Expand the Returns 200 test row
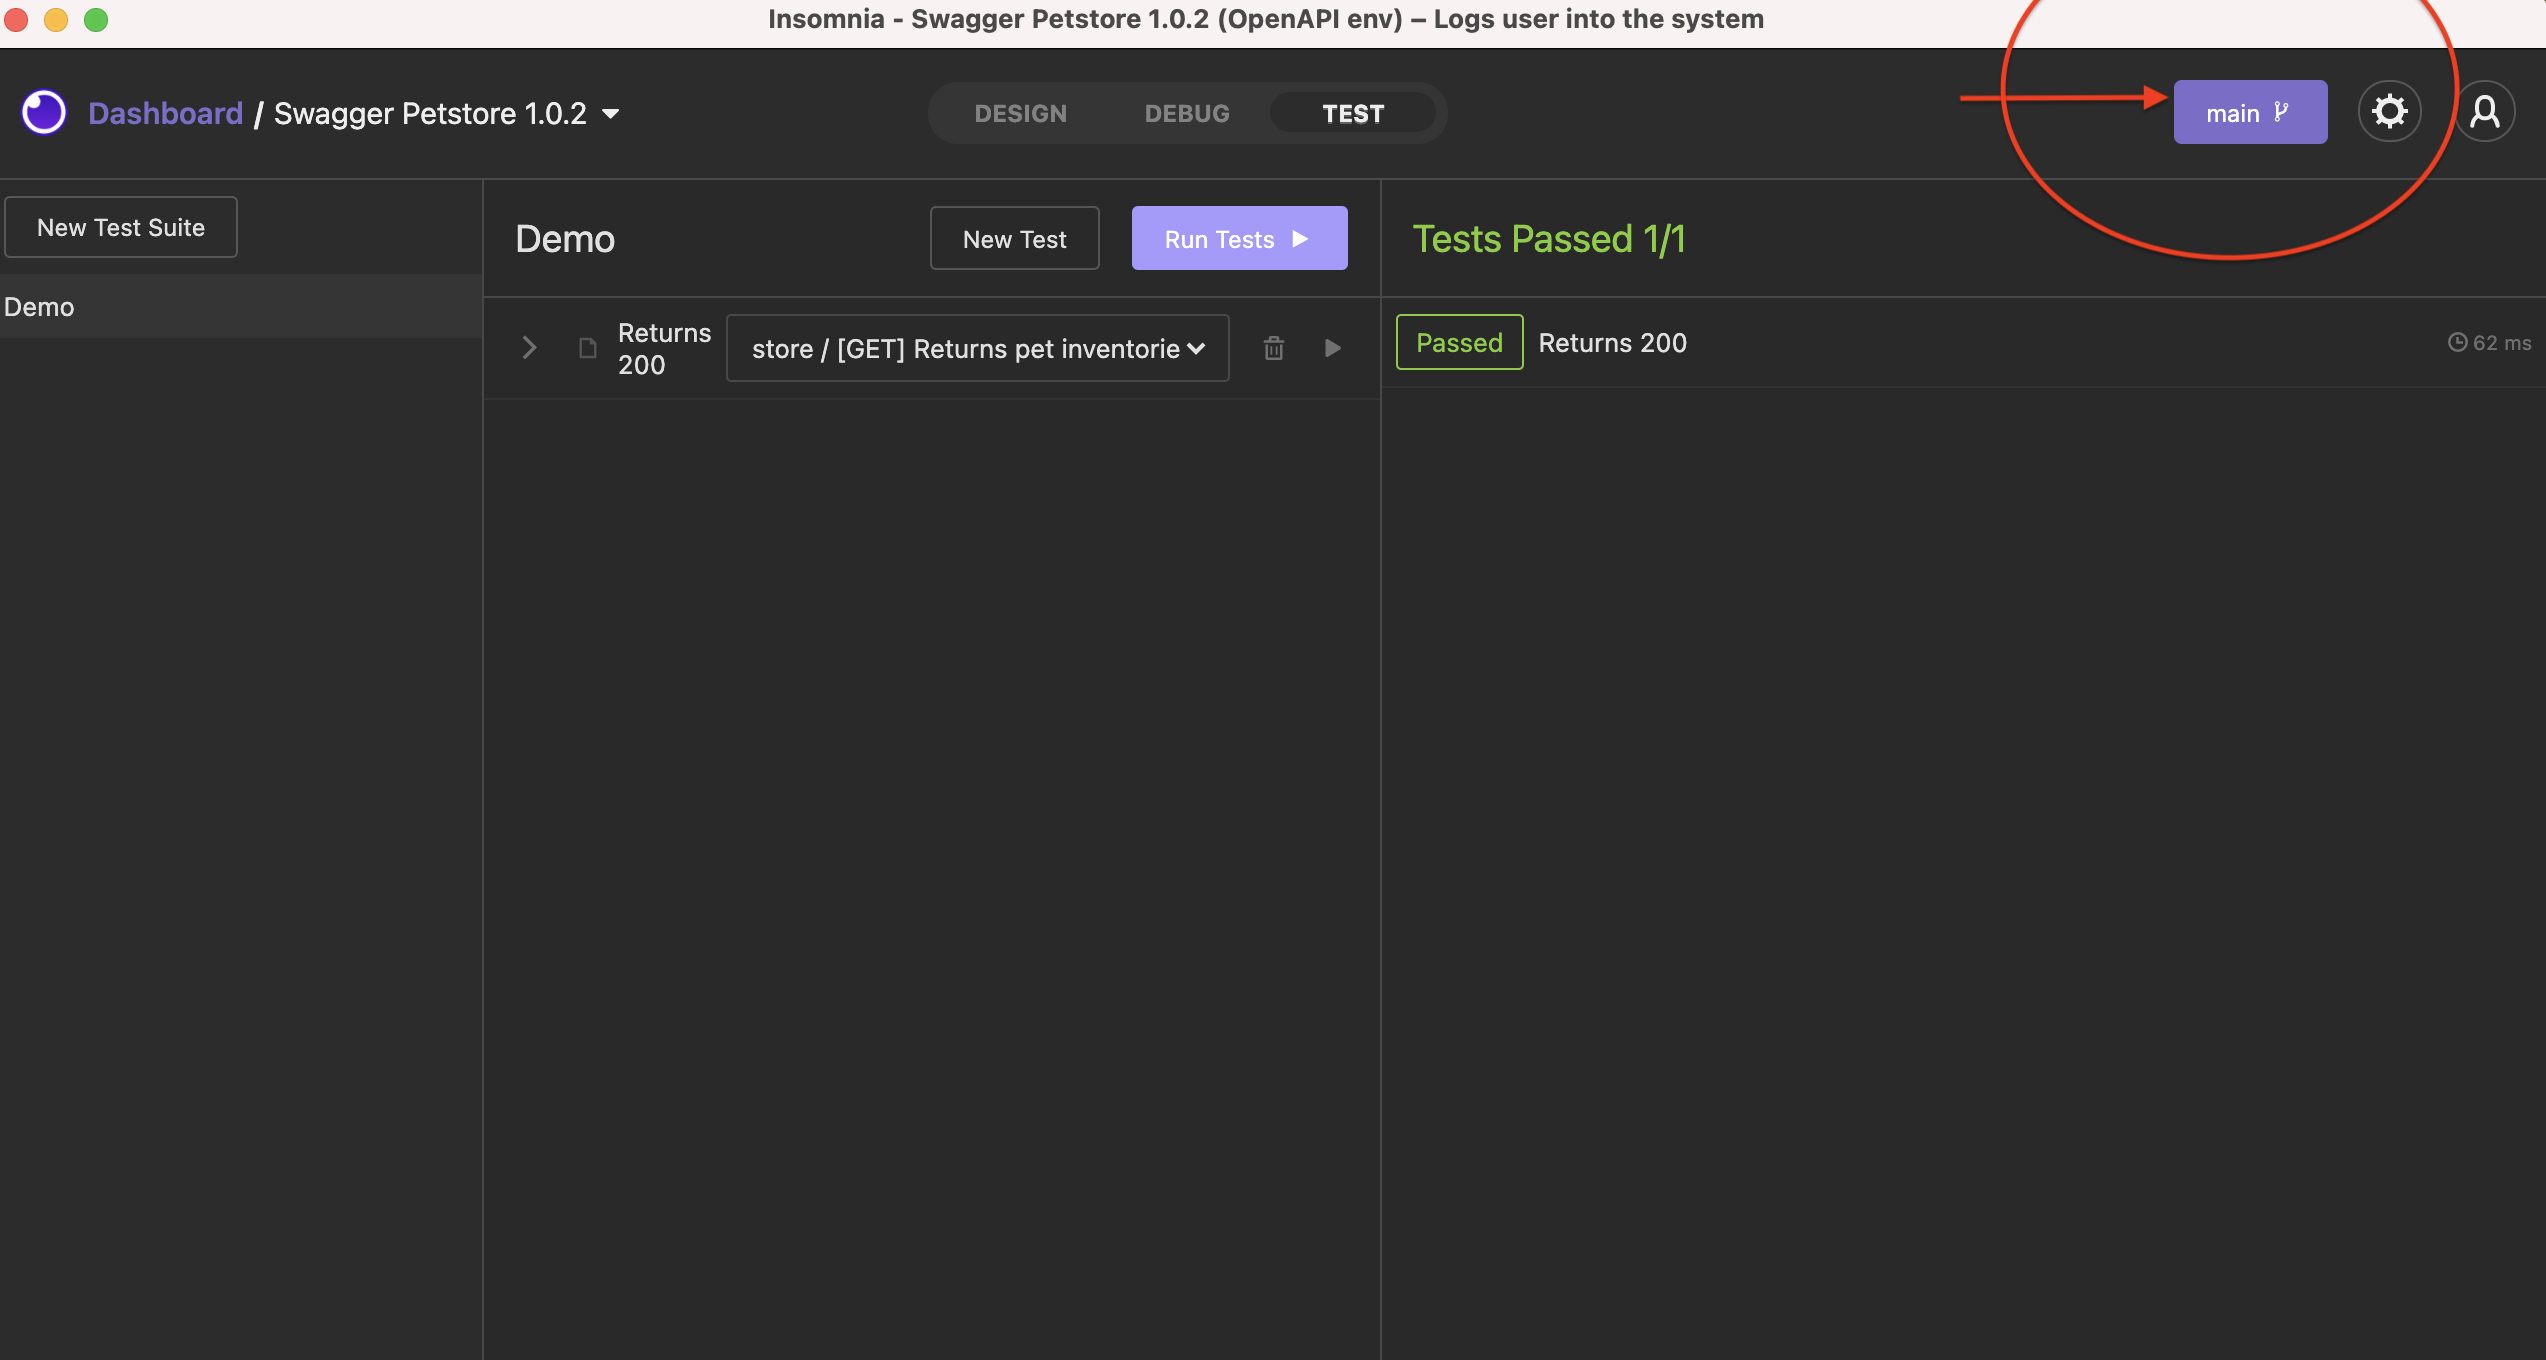2546x1360 pixels. pos(528,347)
